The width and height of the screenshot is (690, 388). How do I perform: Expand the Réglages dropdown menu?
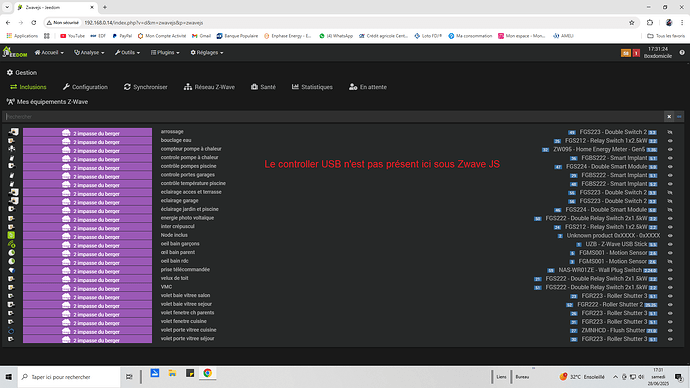(207, 52)
